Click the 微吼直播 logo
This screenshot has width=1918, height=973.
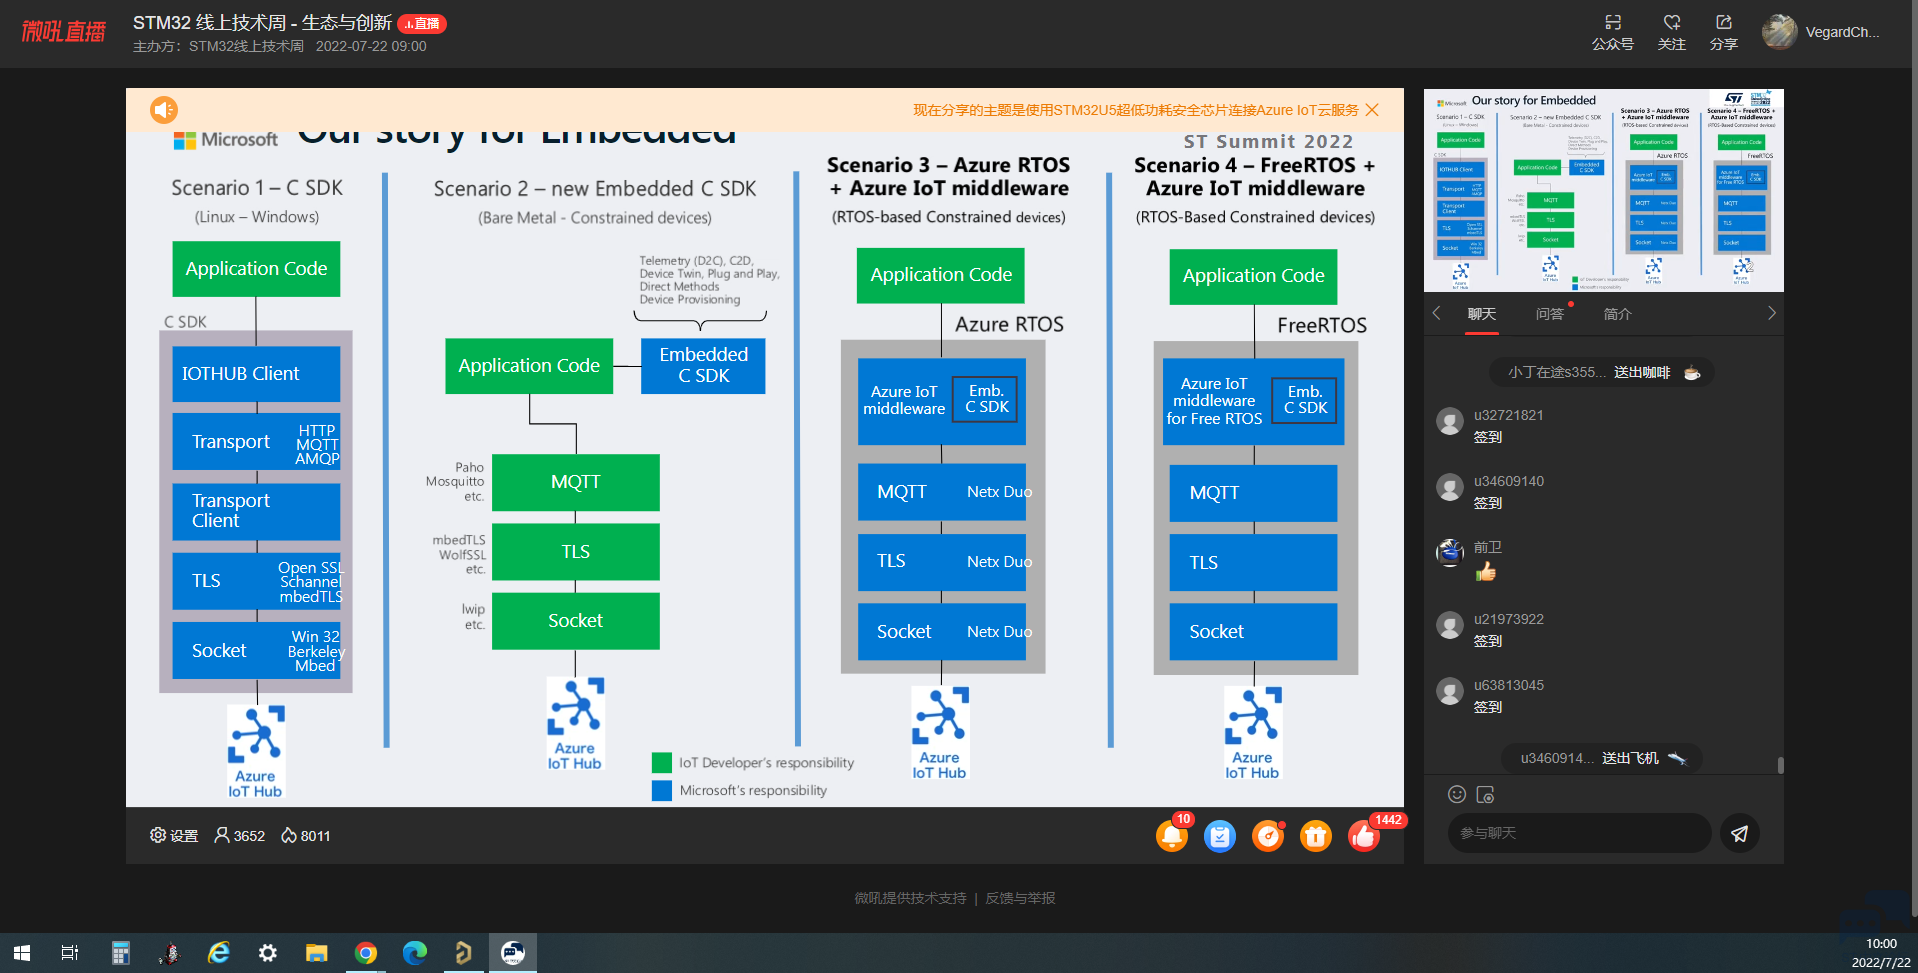[x=64, y=32]
